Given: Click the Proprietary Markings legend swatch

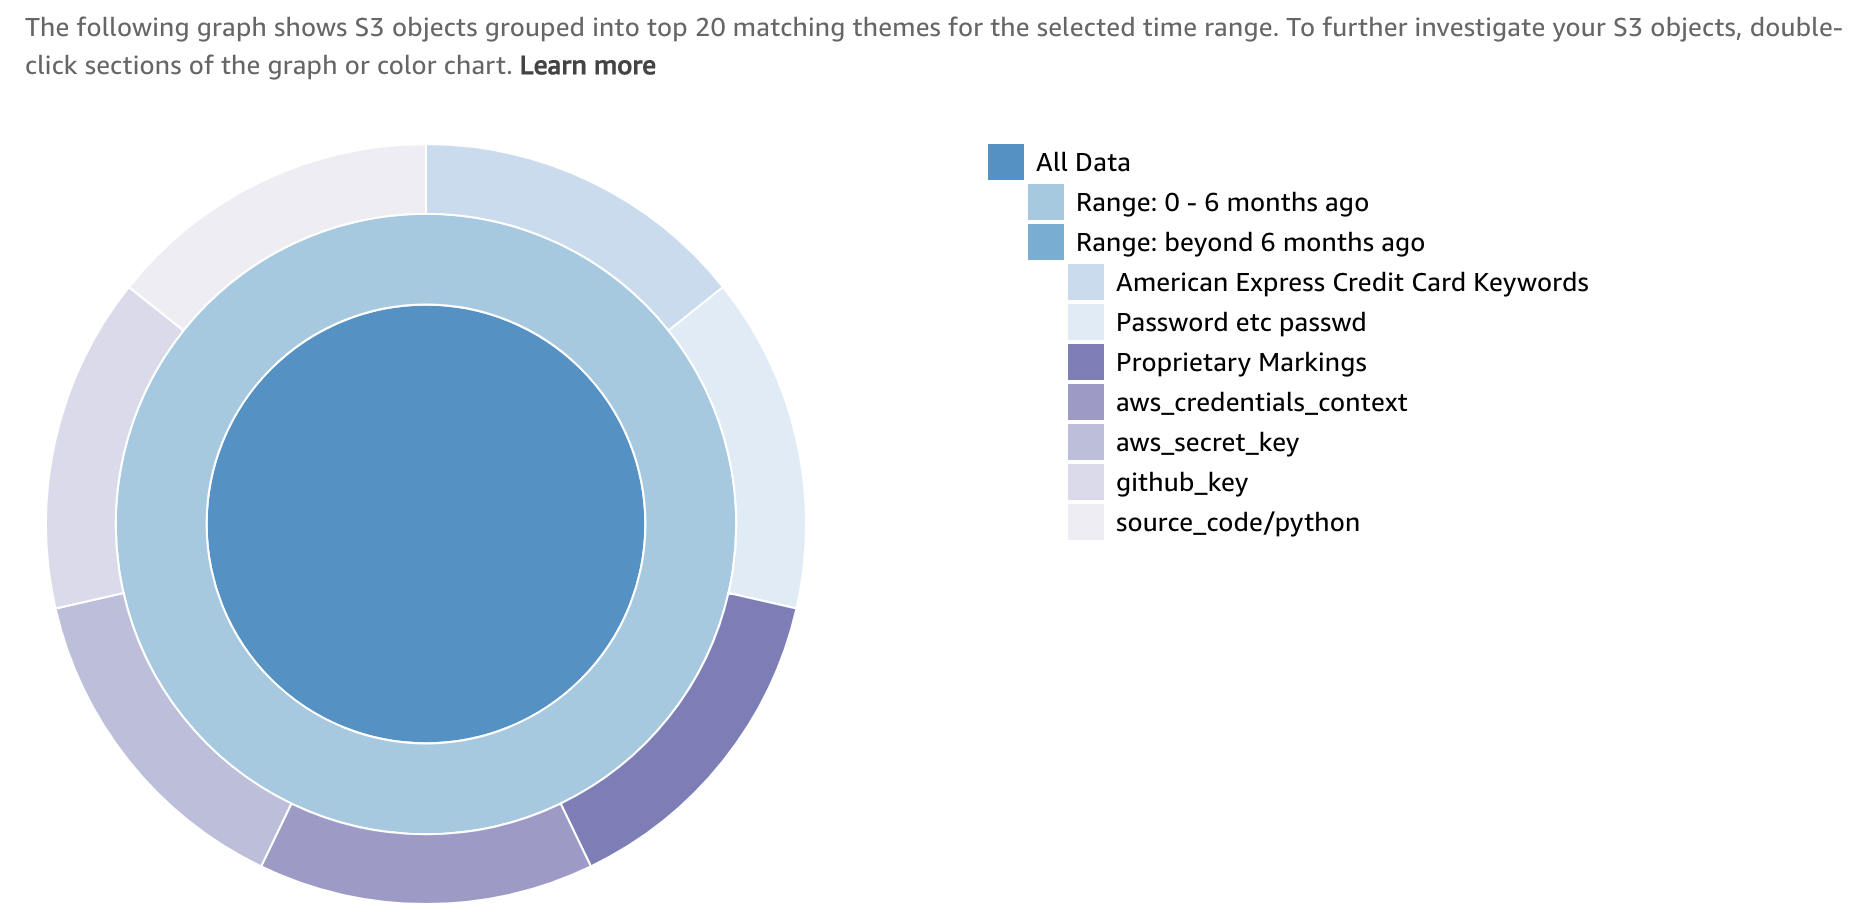Looking at the screenshot, I should pyautogui.click(x=1086, y=362).
